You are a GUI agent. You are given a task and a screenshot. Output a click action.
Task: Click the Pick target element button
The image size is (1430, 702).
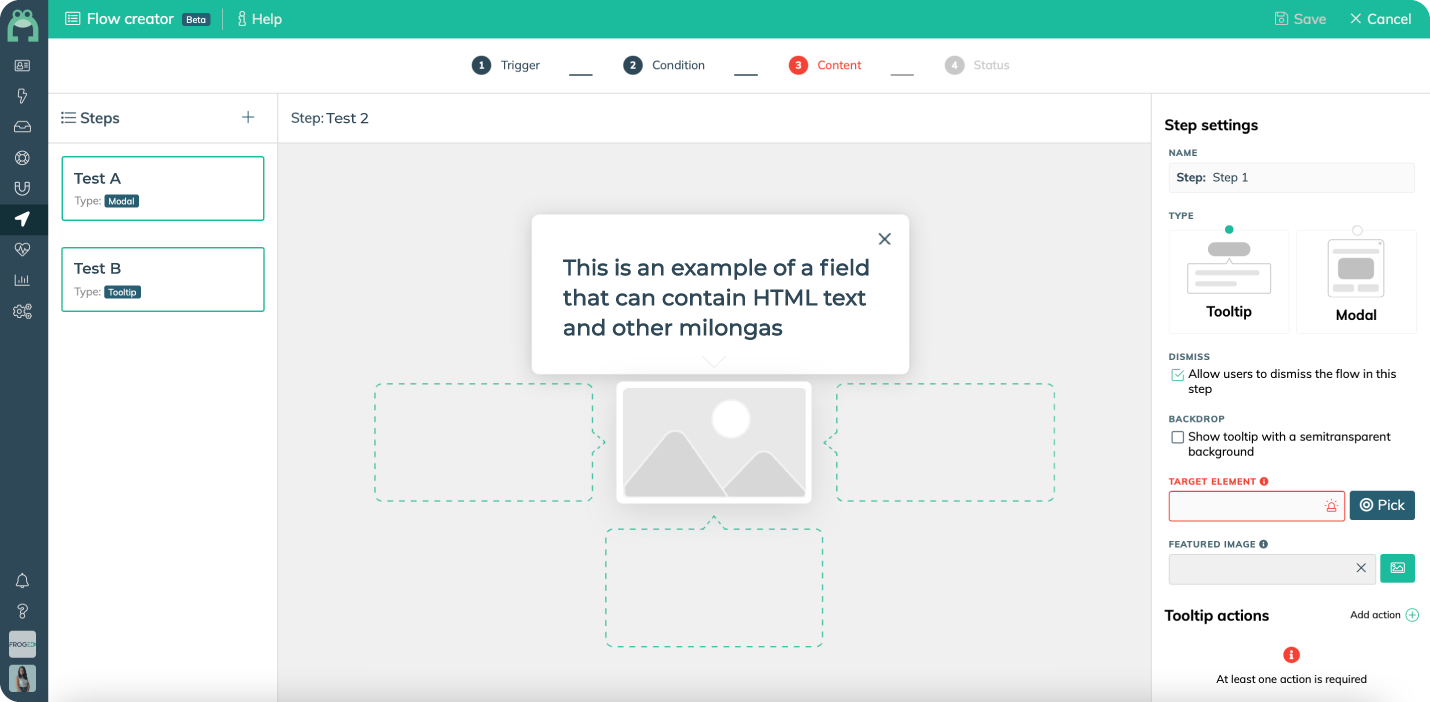click(1382, 505)
